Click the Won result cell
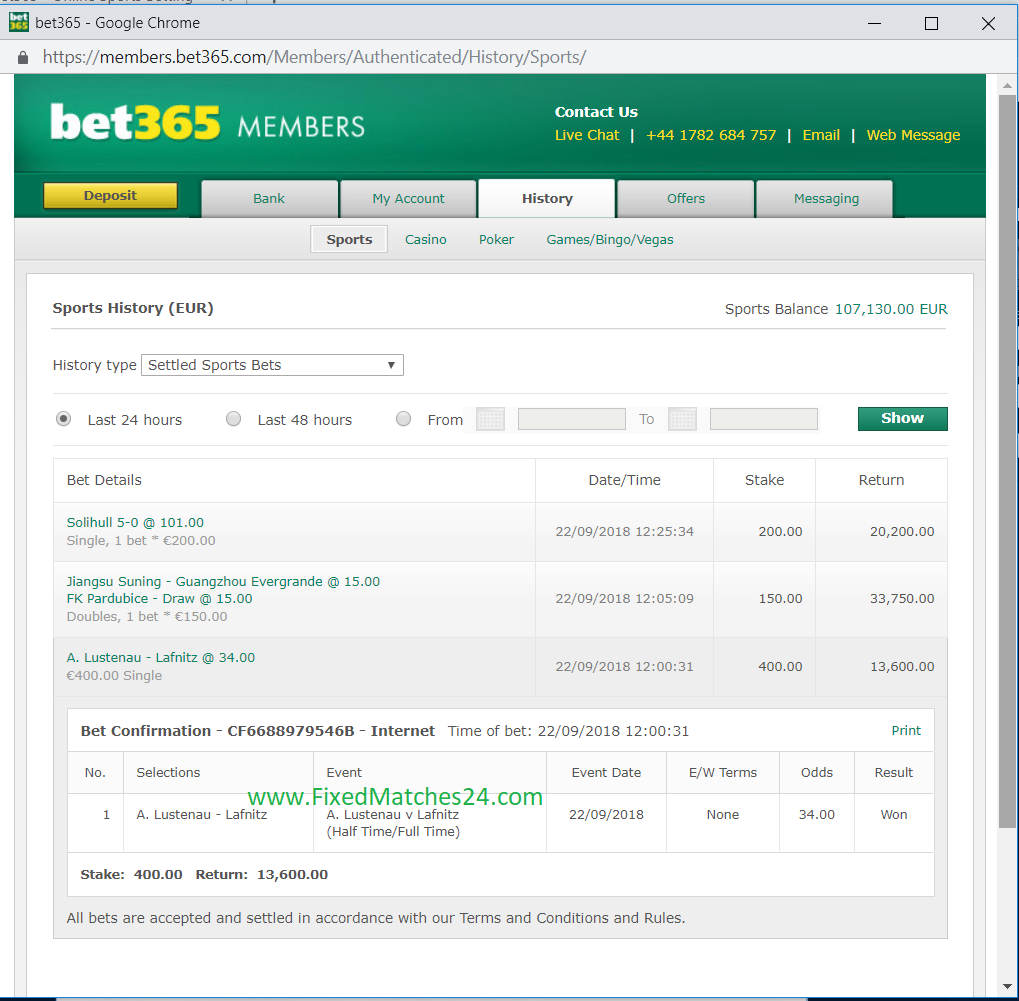Viewport: 1019px width, 1001px height. tap(894, 814)
